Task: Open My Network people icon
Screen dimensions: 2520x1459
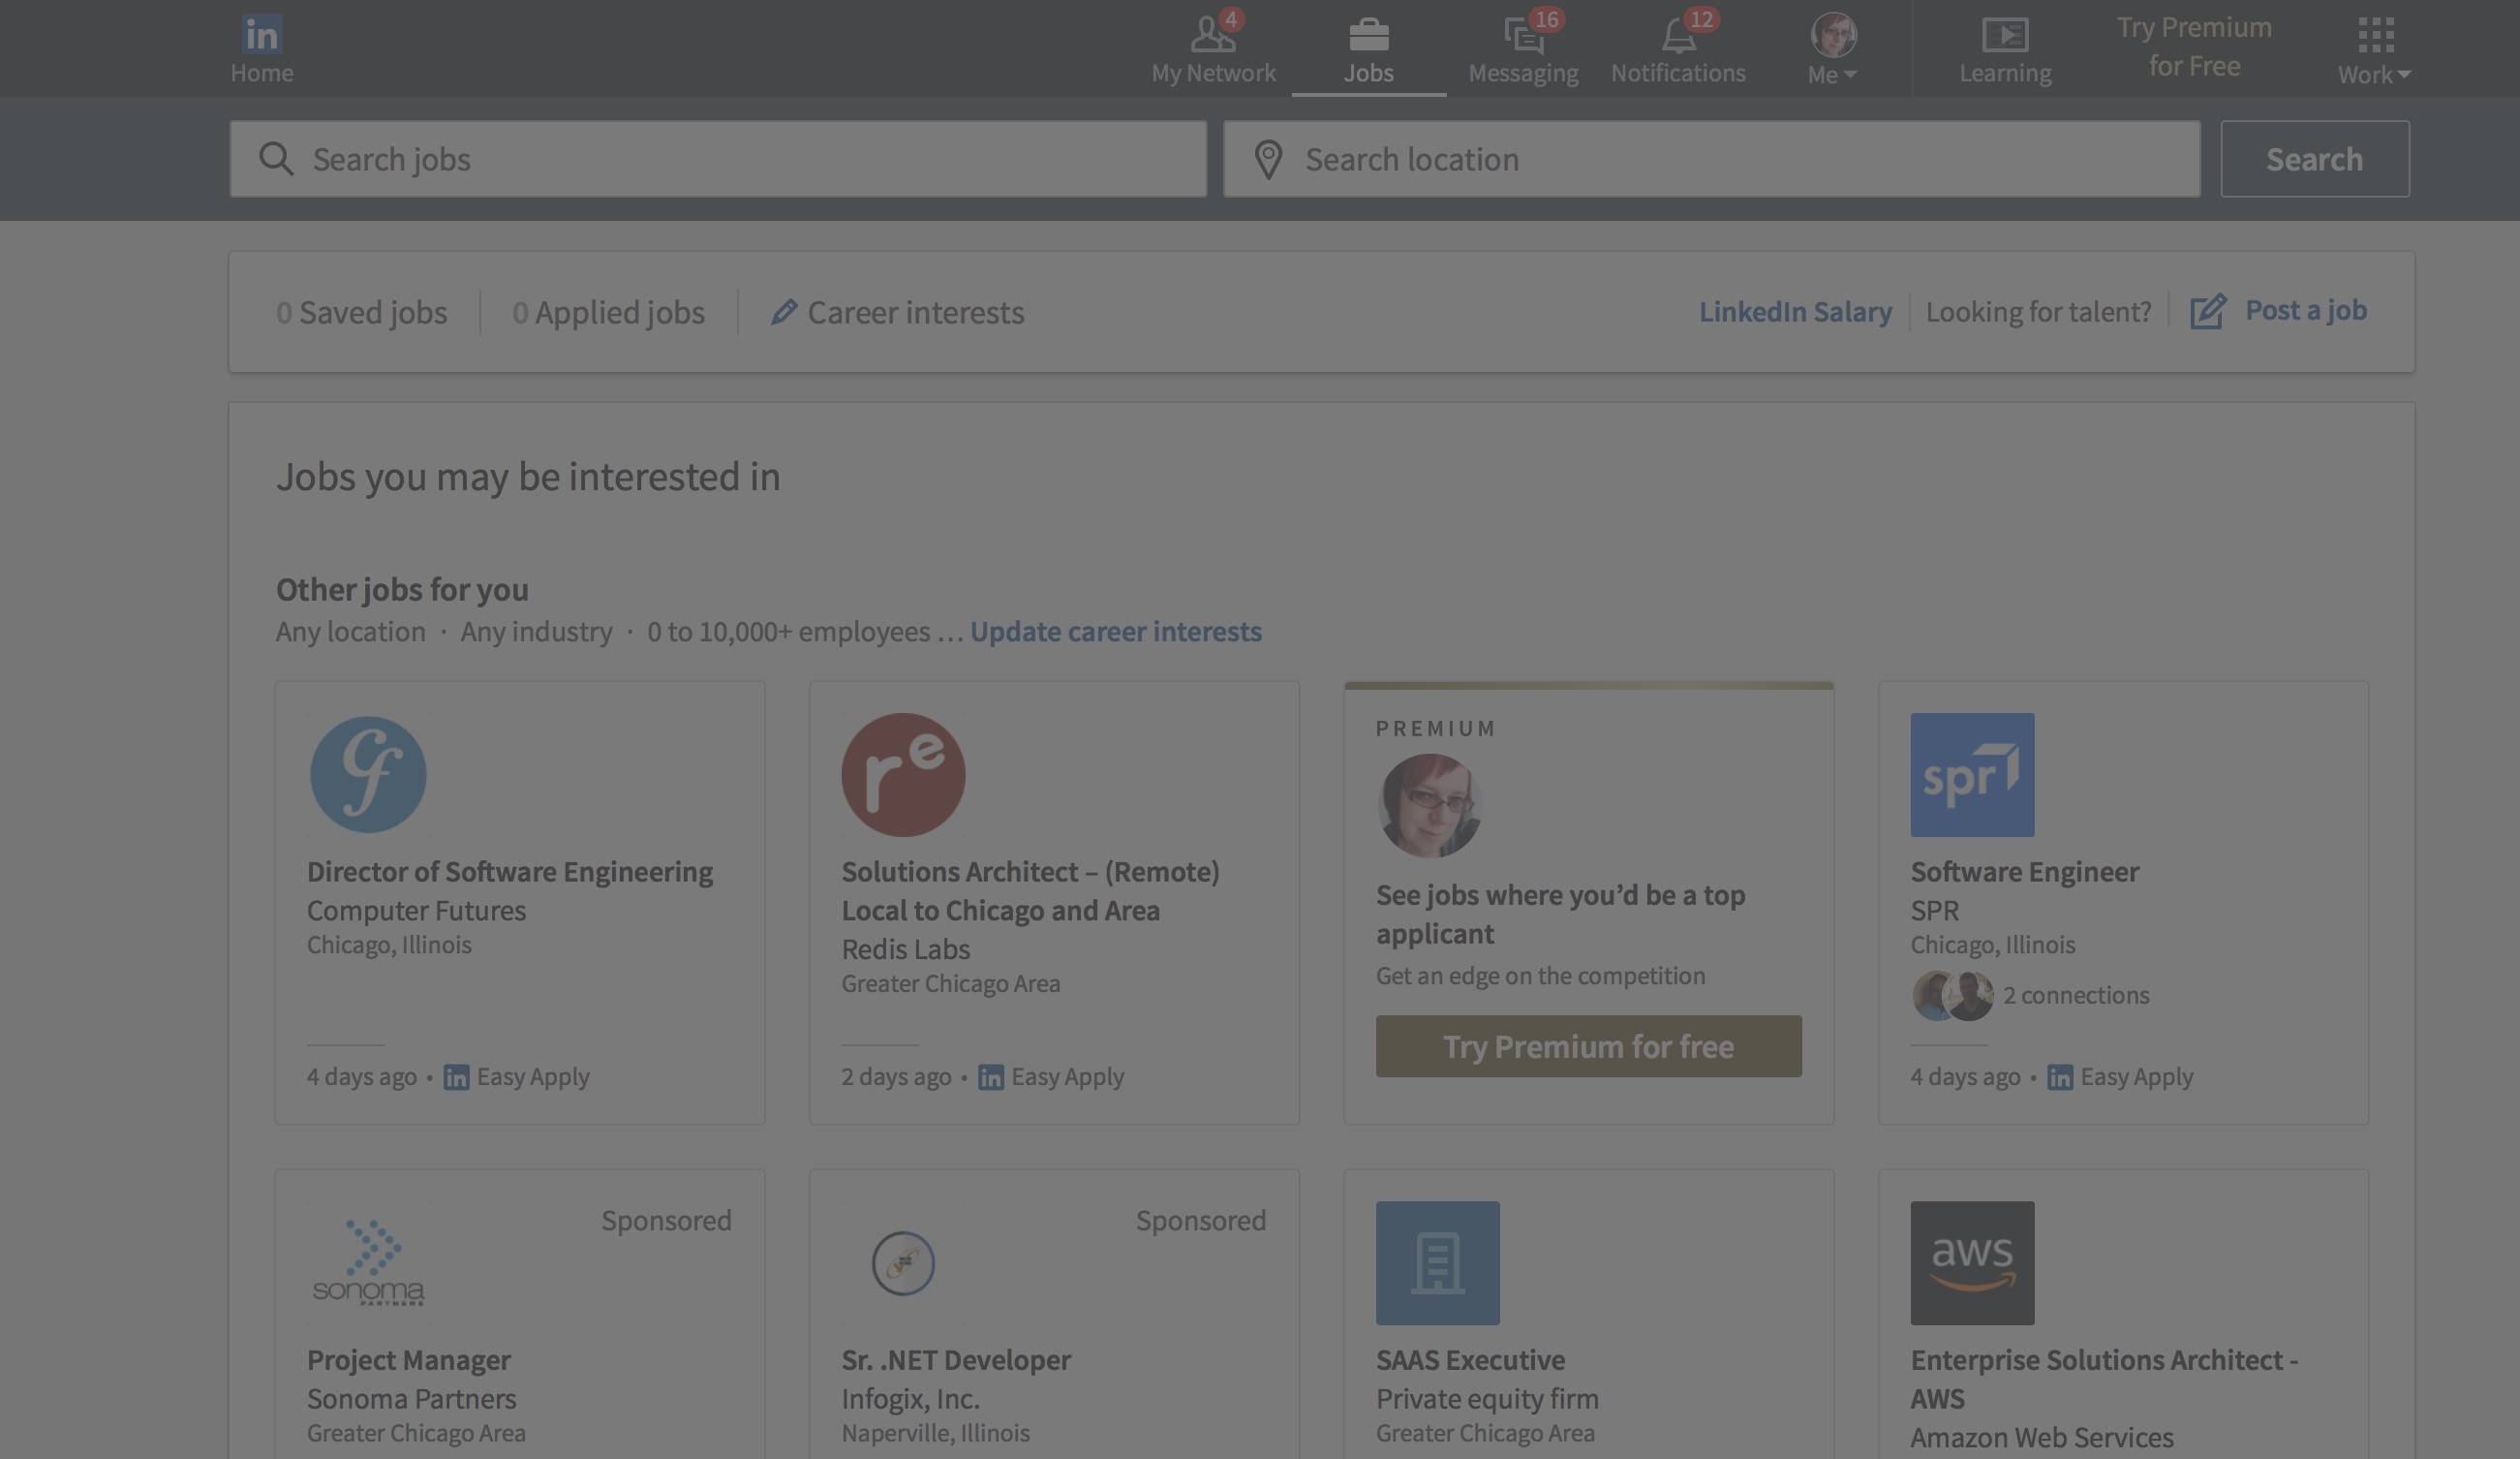Action: [1211, 35]
